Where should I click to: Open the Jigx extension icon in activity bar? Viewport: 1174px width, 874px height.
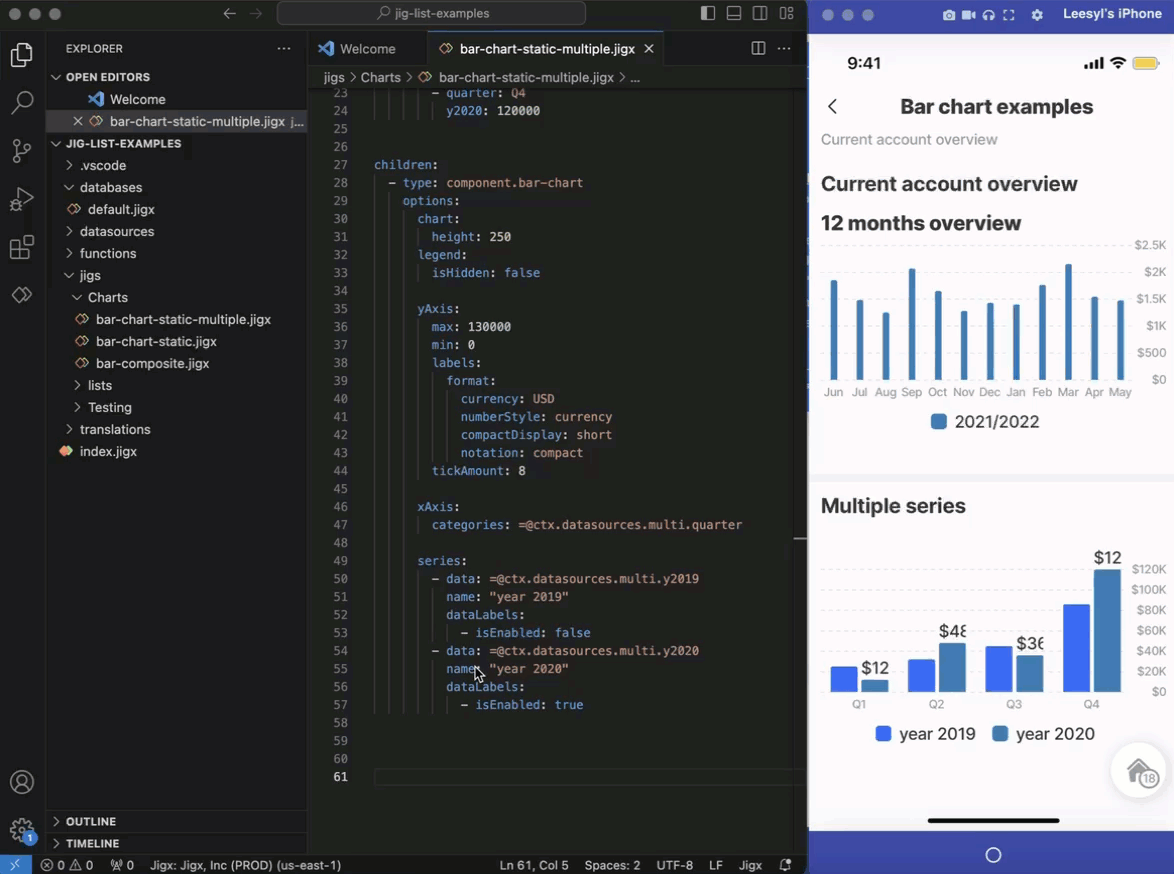pos(22,295)
